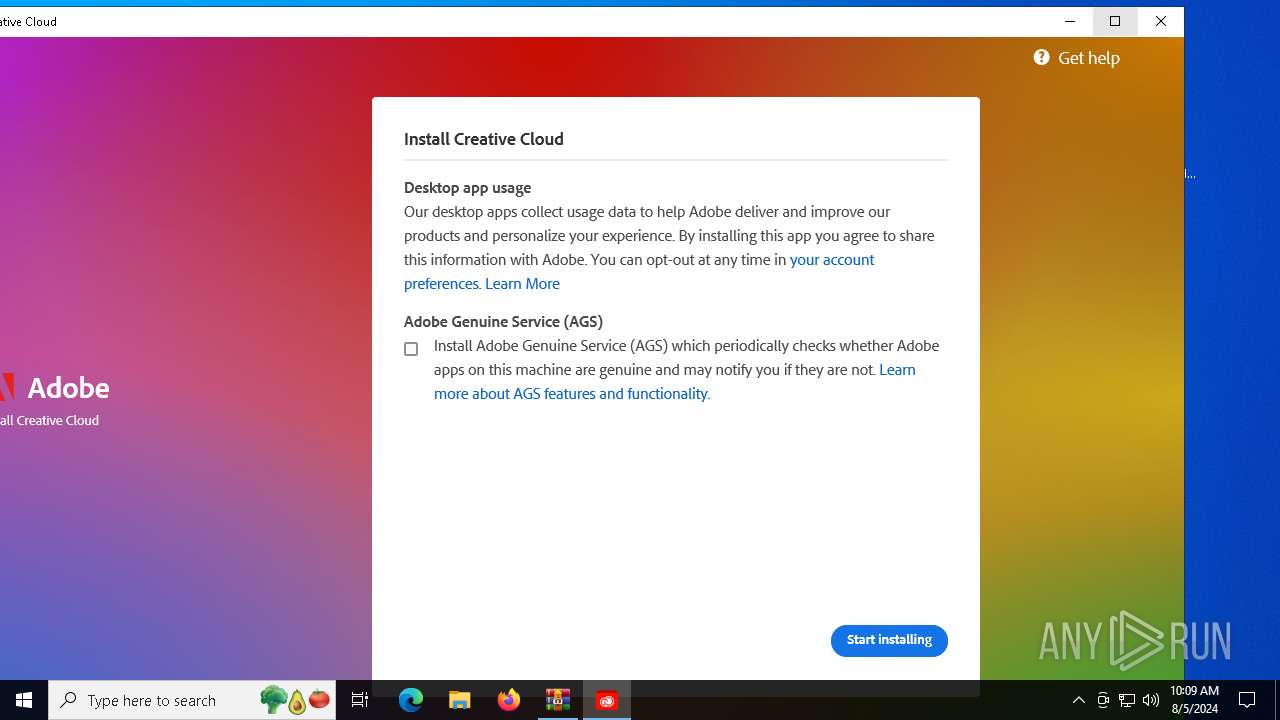The image size is (1280, 720).
Task: Open the Windows Start menu
Action: point(24,700)
